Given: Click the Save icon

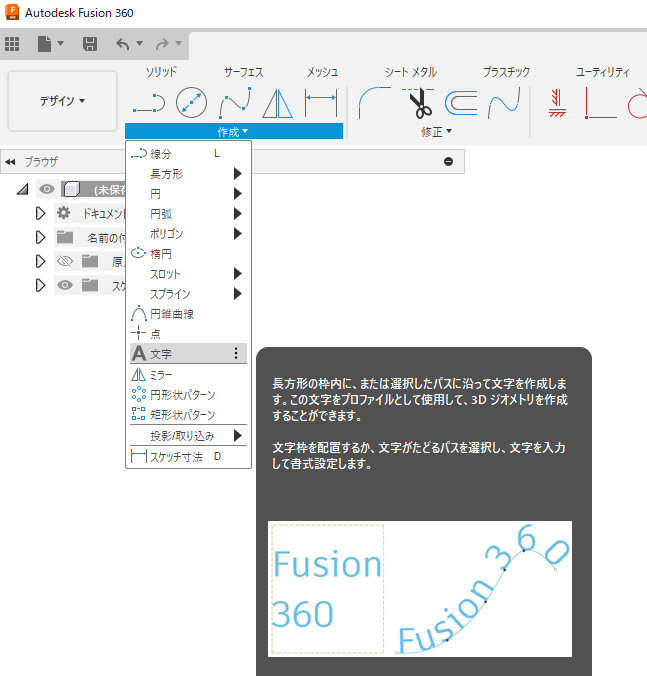Looking at the screenshot, I should click(x=90, y=44).
